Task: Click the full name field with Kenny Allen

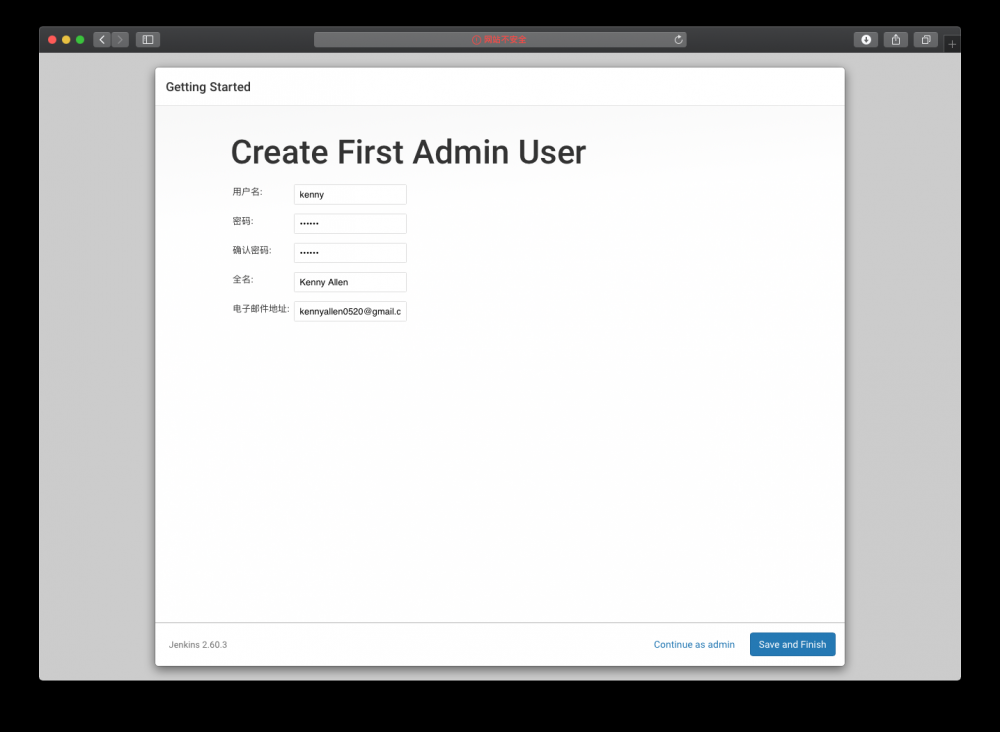Action: pyautogui.click(x=350, y=282)
